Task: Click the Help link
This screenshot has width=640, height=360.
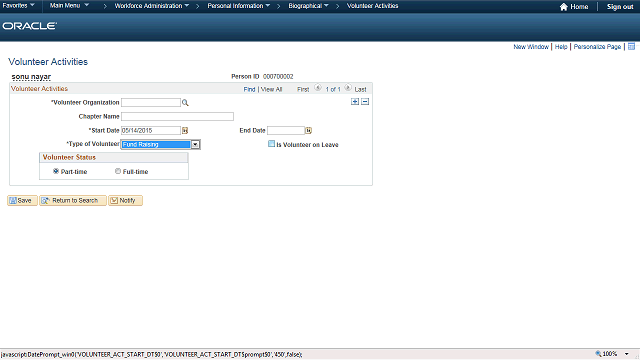Action: tap(561, 47)
